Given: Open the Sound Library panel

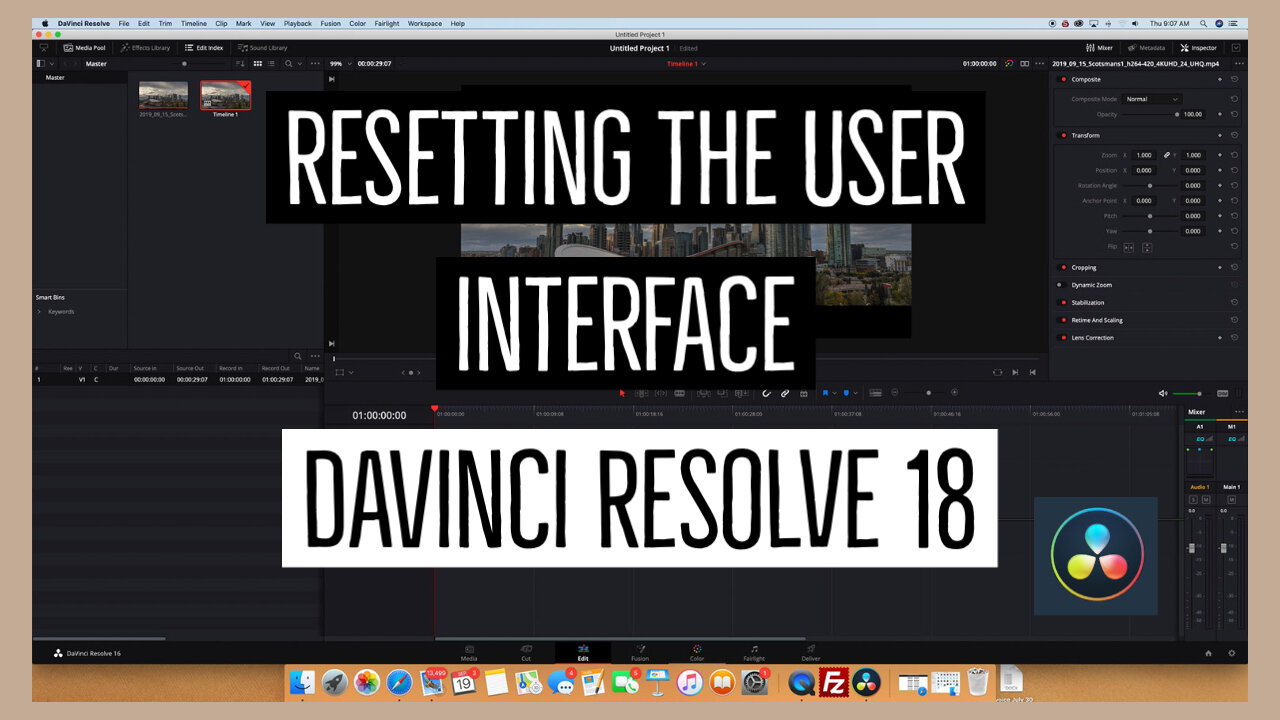Looking at the screenshot, I should click(262, 48).
